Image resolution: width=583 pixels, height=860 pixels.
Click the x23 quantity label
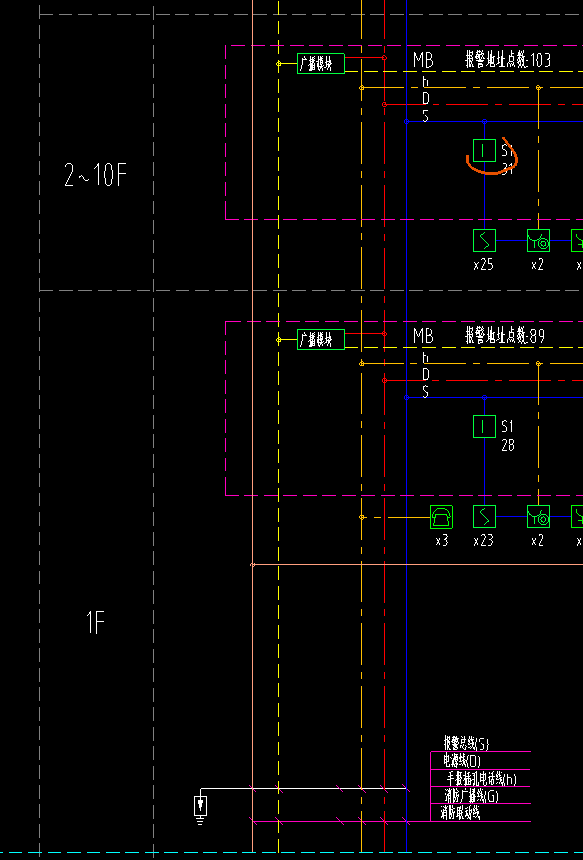483,541
